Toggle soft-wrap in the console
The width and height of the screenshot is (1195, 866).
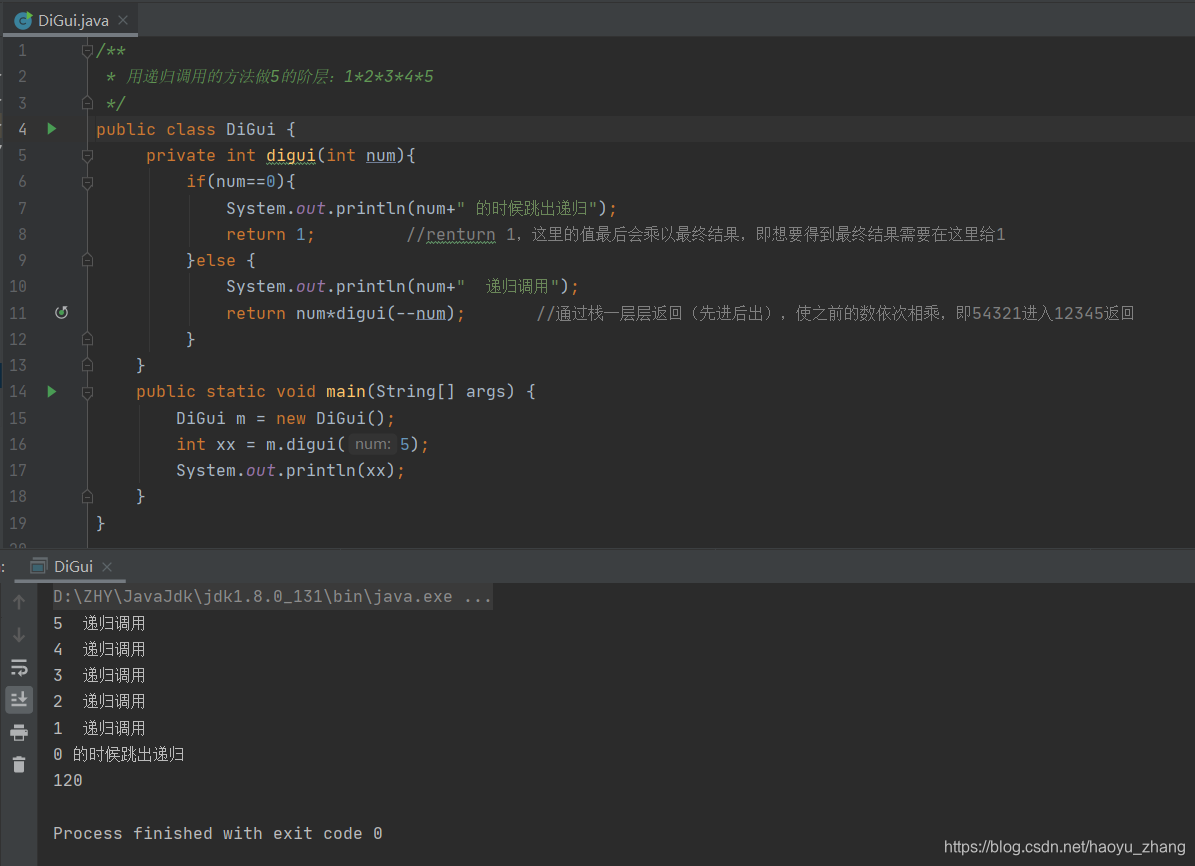(19, 667)
